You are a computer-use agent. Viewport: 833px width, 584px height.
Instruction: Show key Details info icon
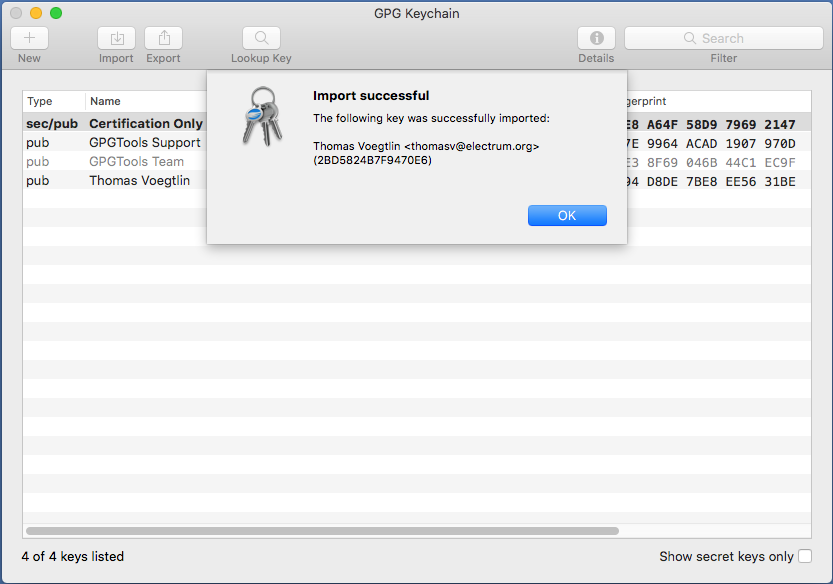pyautogui.click(x=596, y=38)
